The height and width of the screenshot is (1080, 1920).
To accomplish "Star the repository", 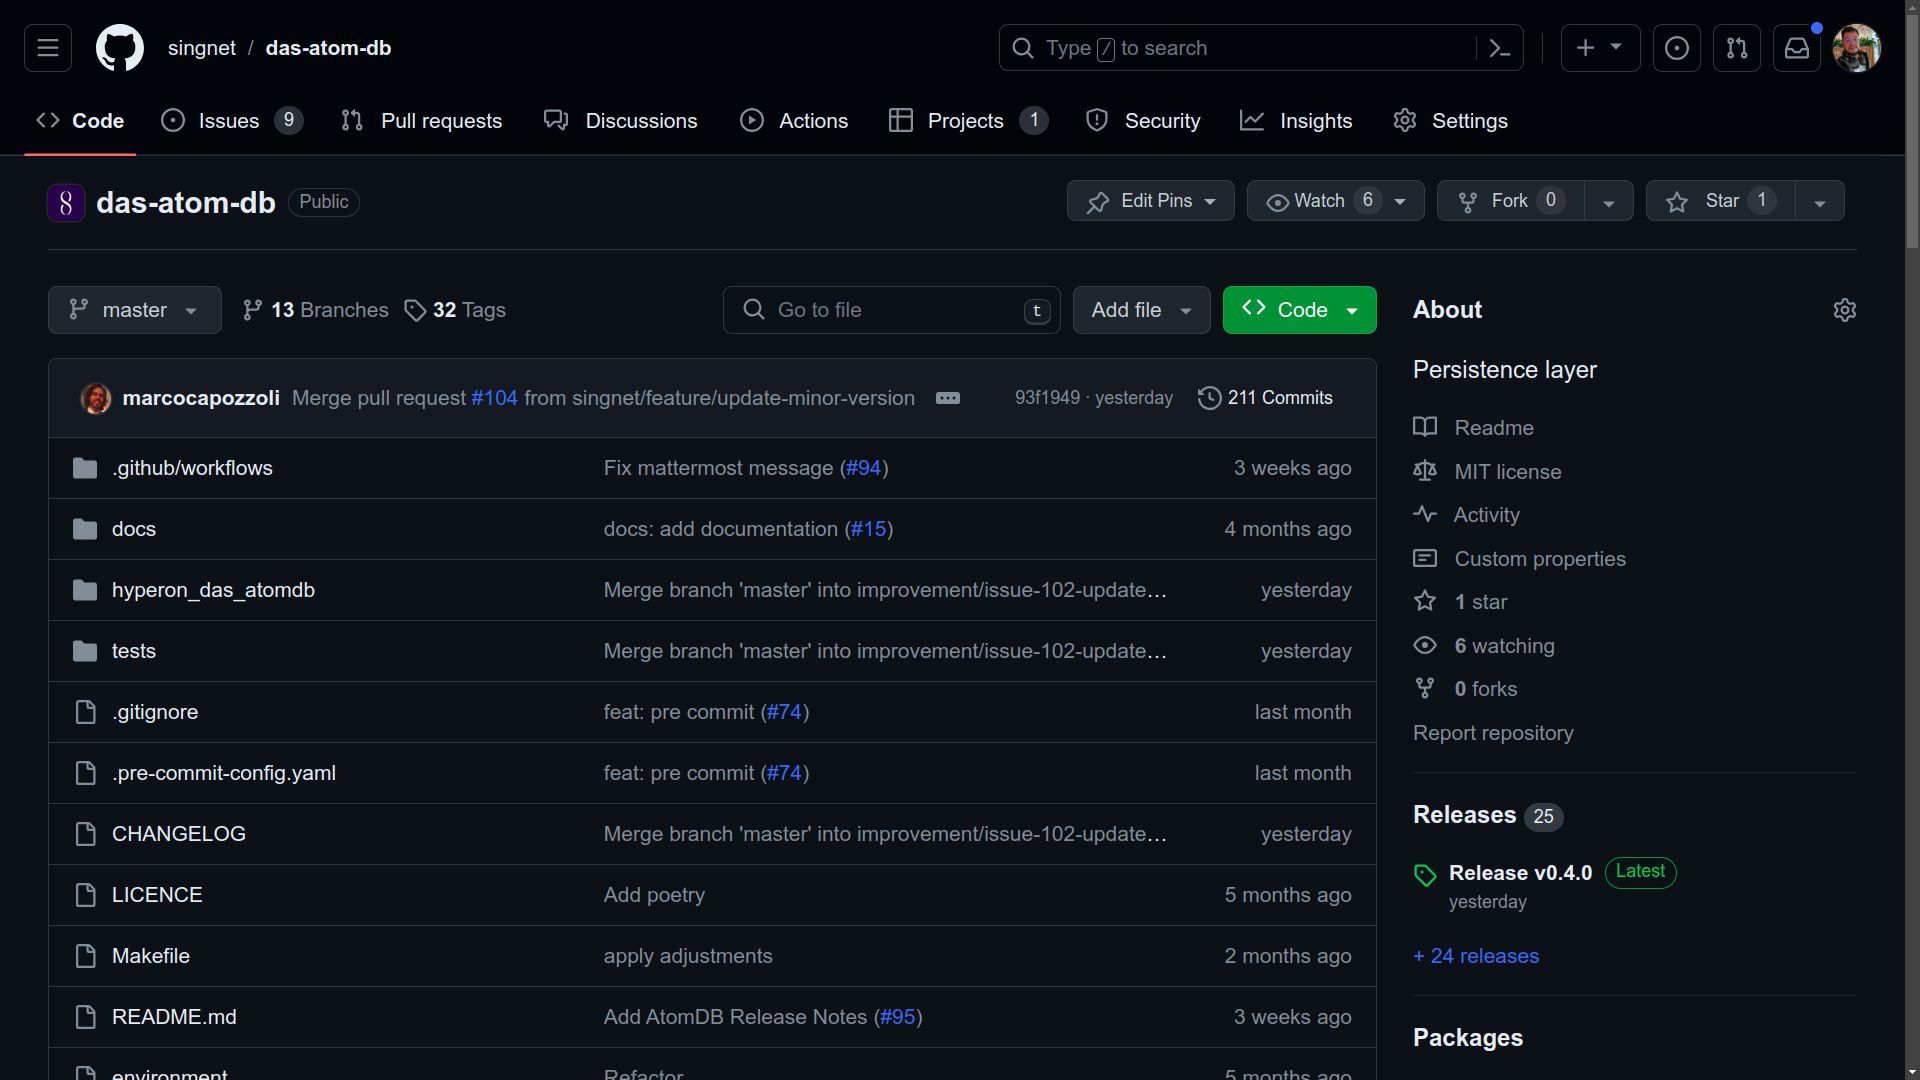I will [1721, 201].
